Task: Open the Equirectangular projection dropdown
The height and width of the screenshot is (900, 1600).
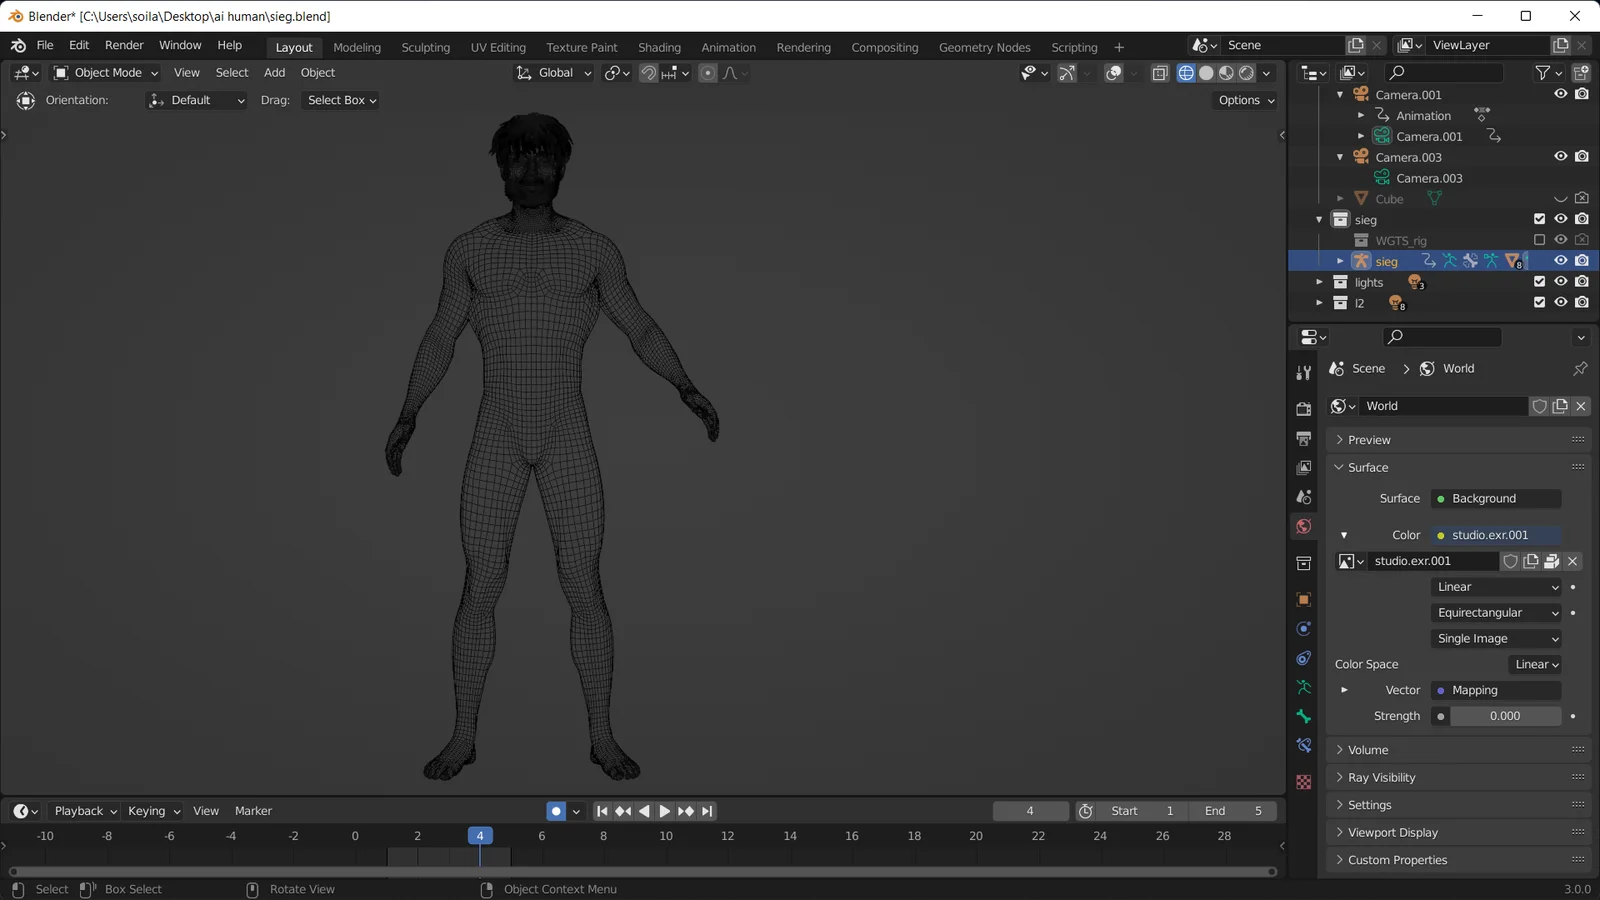Action: [1495, 612]
